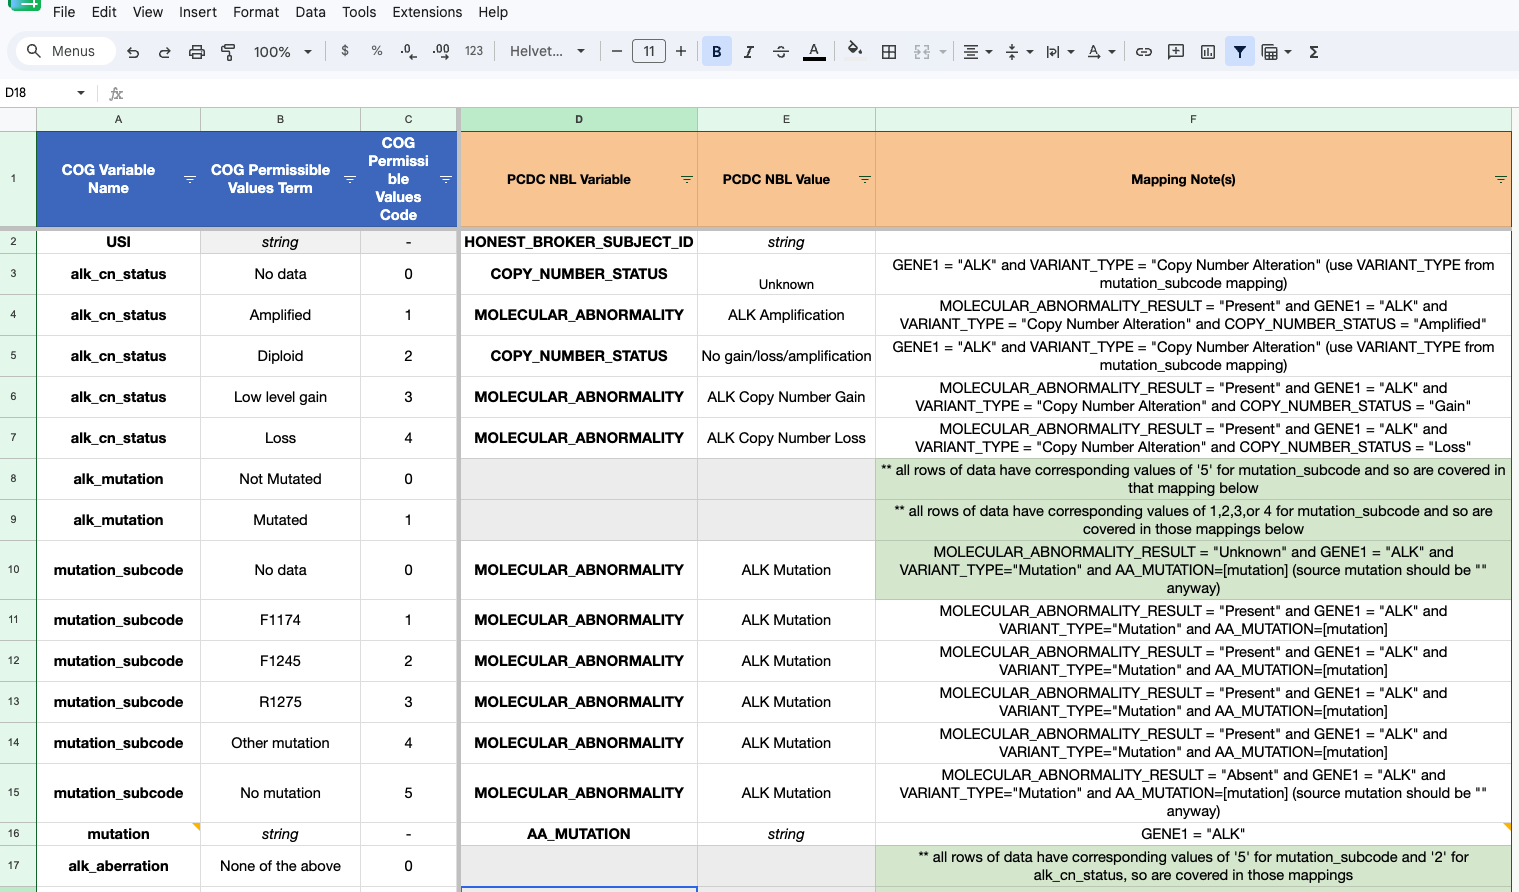Viewport: 1519px width, 892px height.
Task: Open filter for PCDC NBL Value column
Action: click(x=865, y=180)
